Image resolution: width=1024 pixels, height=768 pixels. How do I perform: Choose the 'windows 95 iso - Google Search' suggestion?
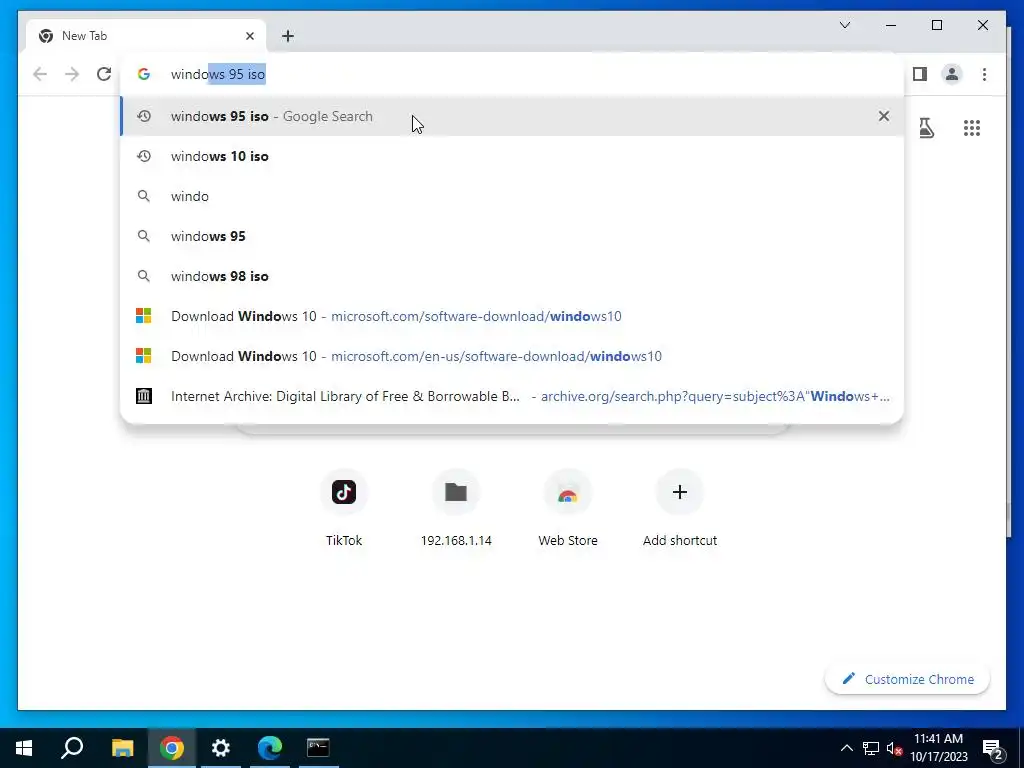[512, 116]
